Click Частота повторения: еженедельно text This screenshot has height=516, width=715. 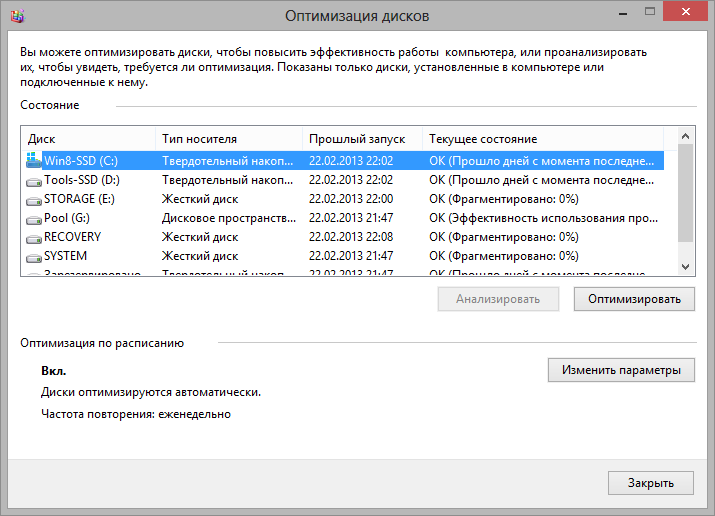(136, 414)
